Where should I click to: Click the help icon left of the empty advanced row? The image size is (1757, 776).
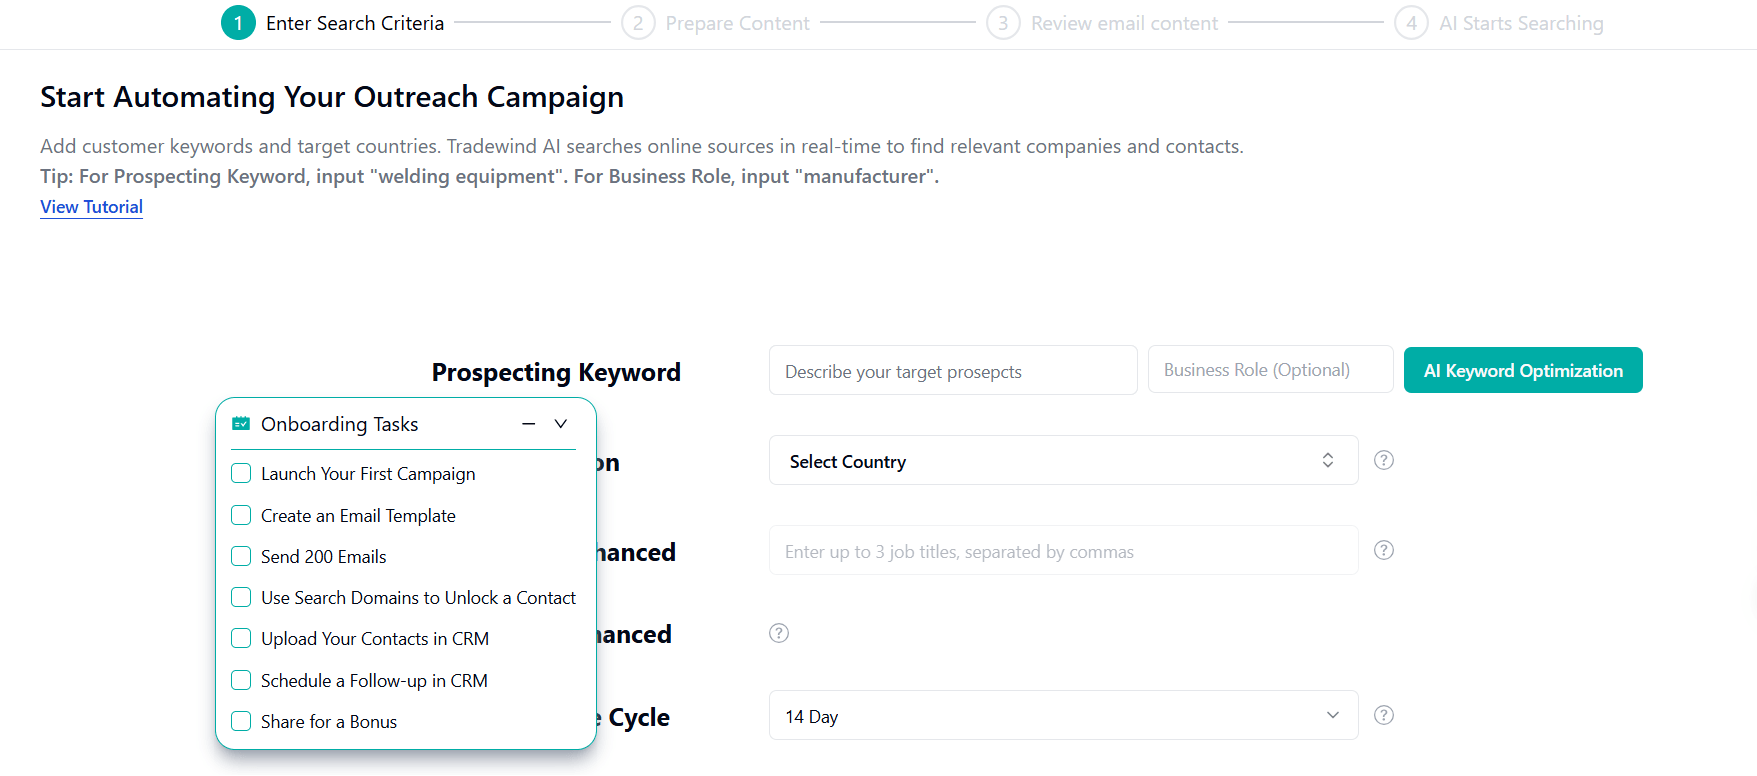click(x=779, y=633)
